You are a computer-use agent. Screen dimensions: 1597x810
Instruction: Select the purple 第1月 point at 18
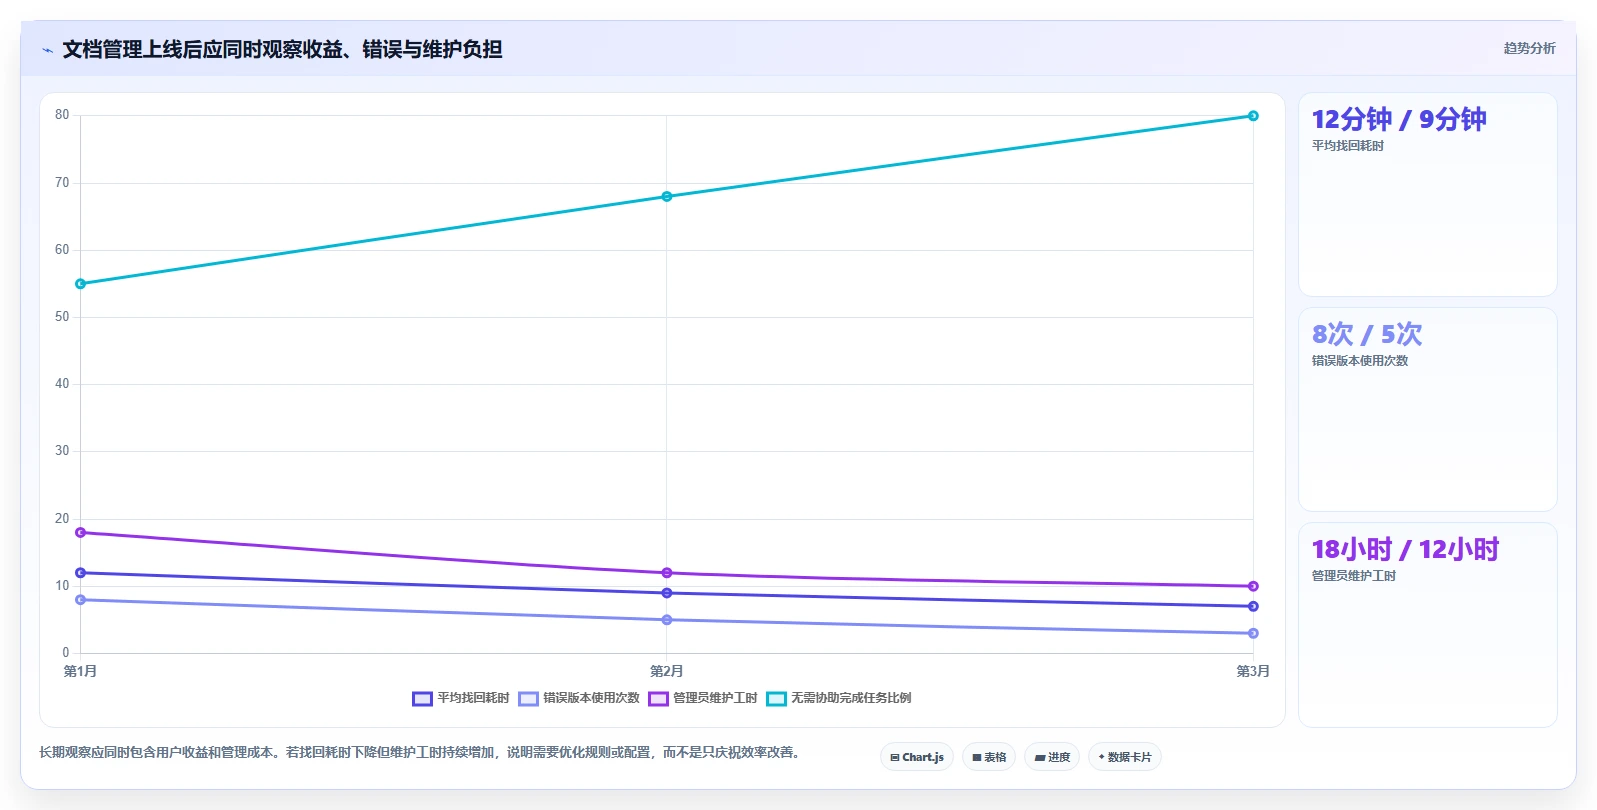point(81,533)
